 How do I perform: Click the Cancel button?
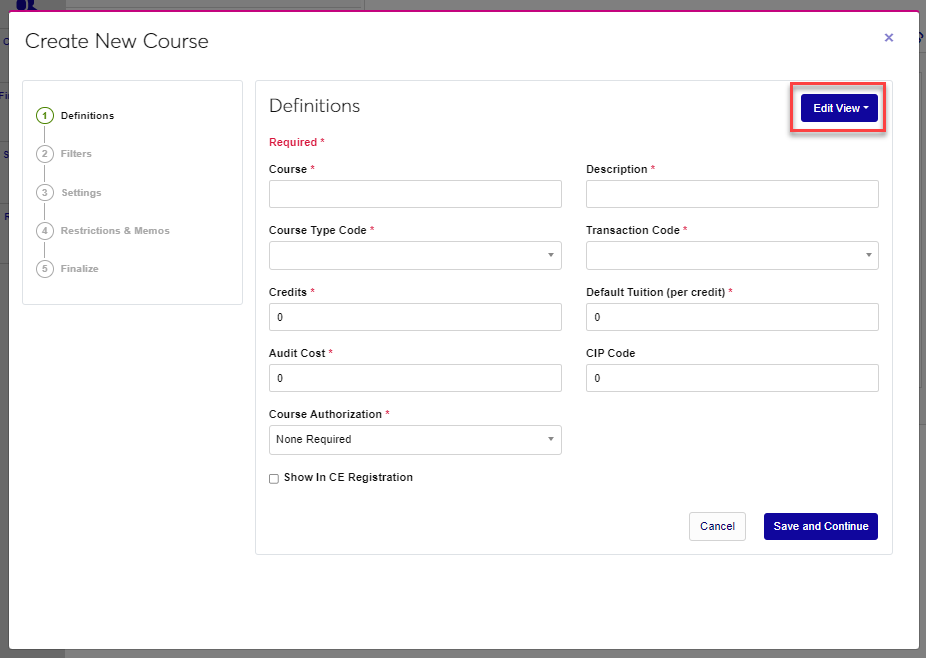(717, 527)
